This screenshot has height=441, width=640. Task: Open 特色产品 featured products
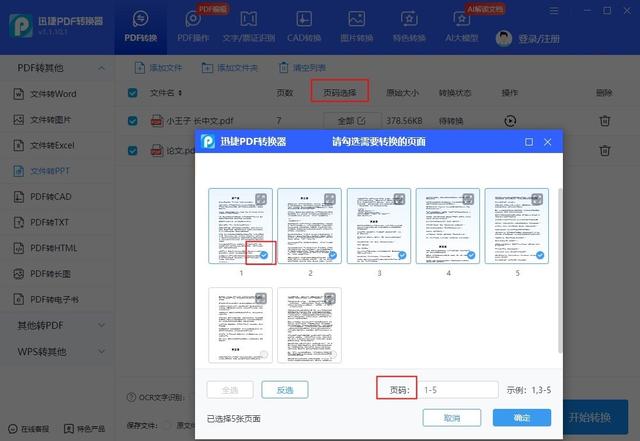click(x=85, y=429)
